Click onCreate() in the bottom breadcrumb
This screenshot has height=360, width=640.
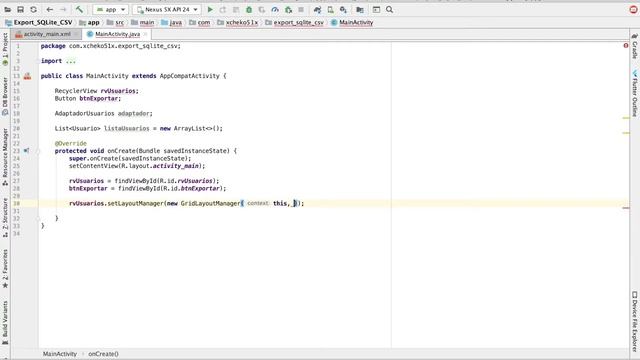tap(103, 354)
